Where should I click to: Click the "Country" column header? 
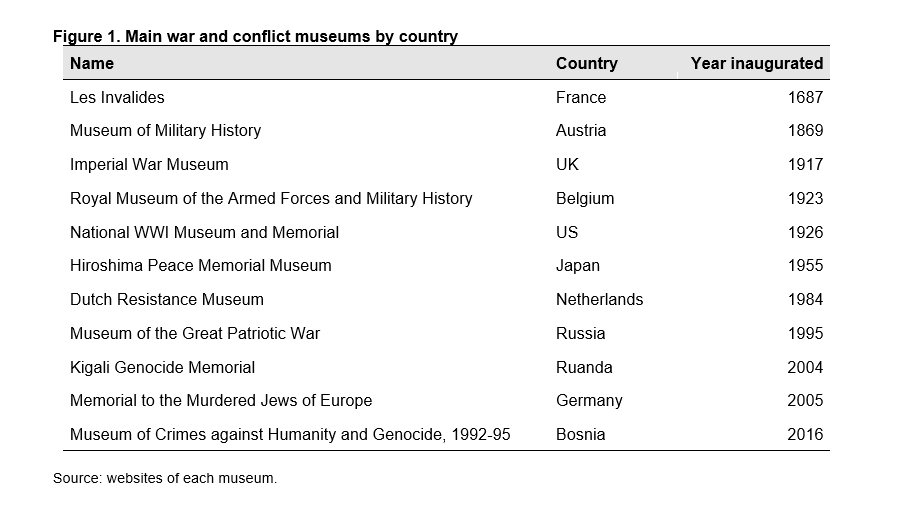click(586, 63)
